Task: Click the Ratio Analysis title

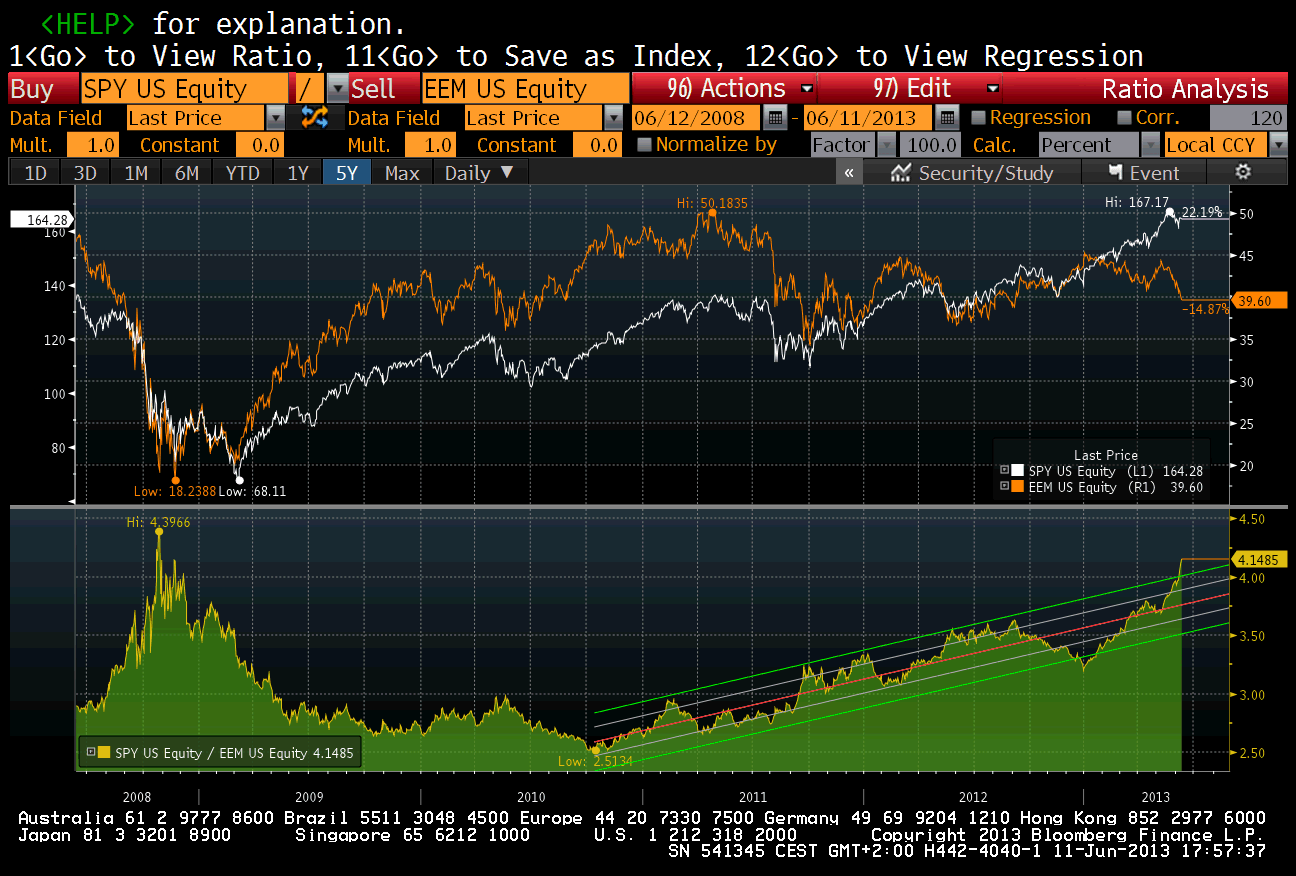Action: pos(1185,89)
